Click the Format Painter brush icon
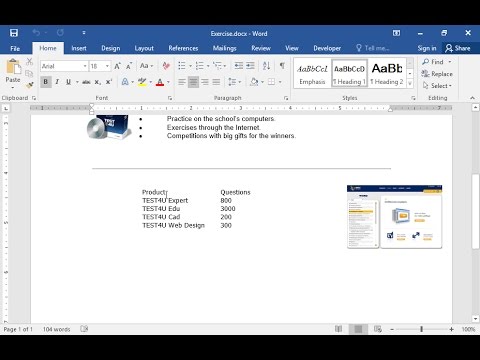The width and height of the screenshot is (480, 360). tap(30, 85)
